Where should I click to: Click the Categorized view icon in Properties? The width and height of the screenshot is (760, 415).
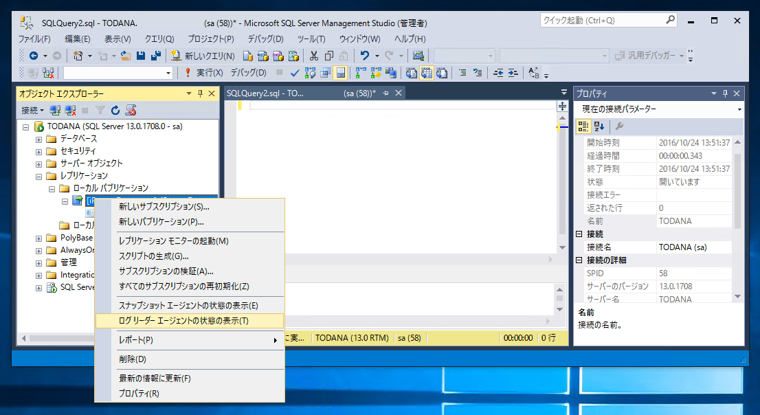pyautogui.click(x=583, y=127)
